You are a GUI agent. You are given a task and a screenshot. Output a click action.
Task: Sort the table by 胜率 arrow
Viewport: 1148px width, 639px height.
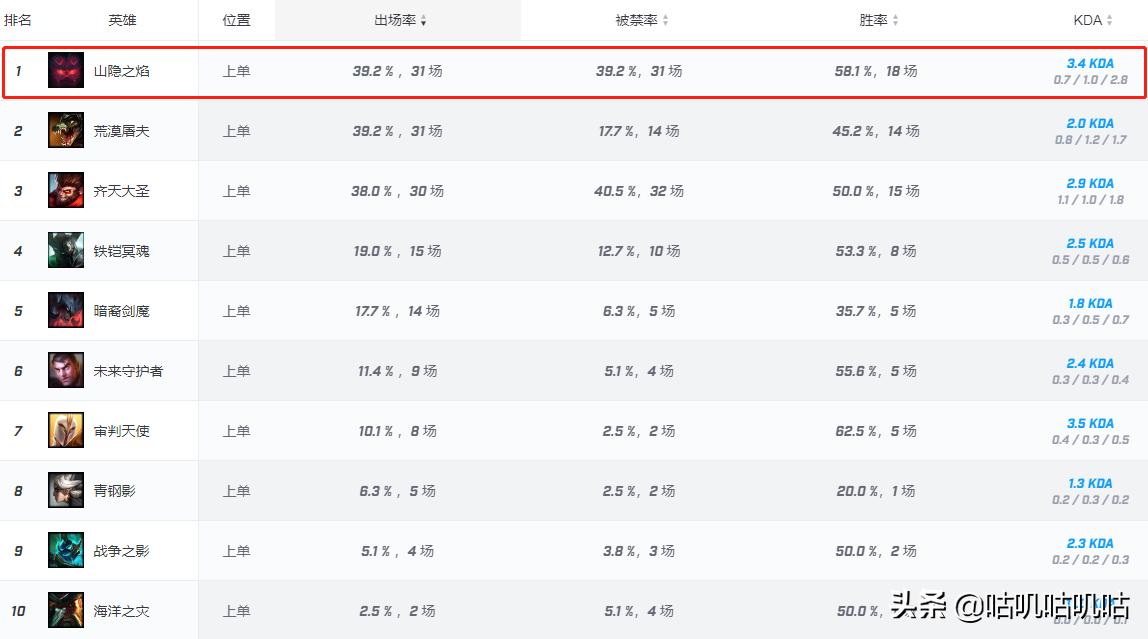coord(895,21)
